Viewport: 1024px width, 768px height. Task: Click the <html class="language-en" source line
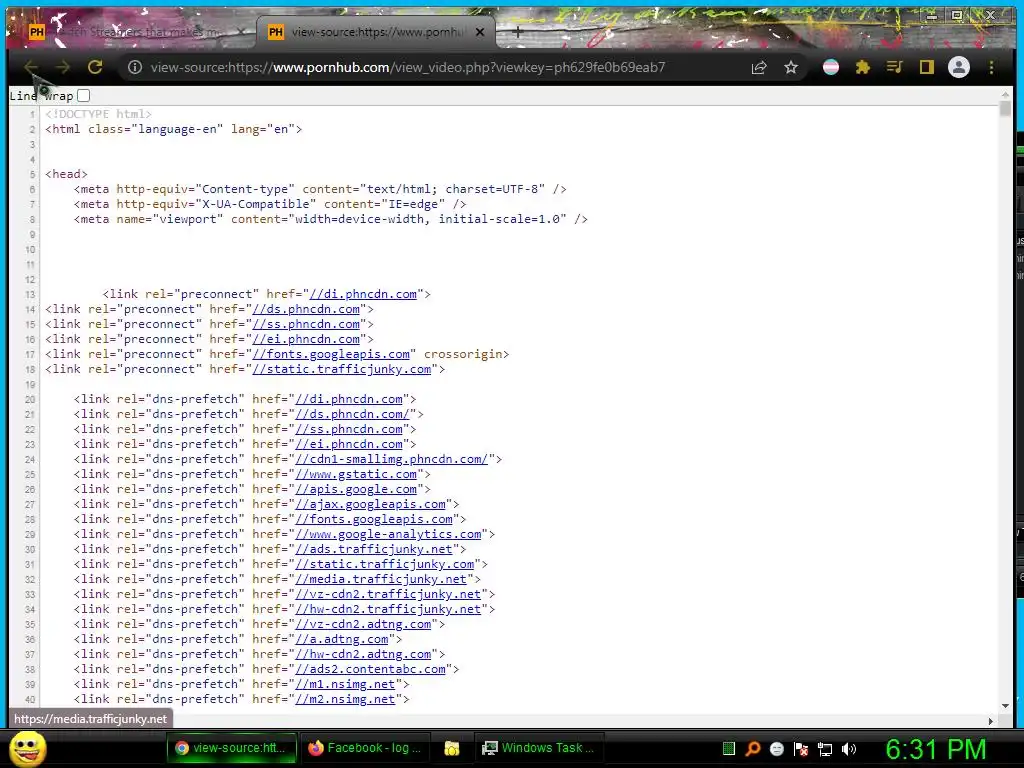(174, 129)
